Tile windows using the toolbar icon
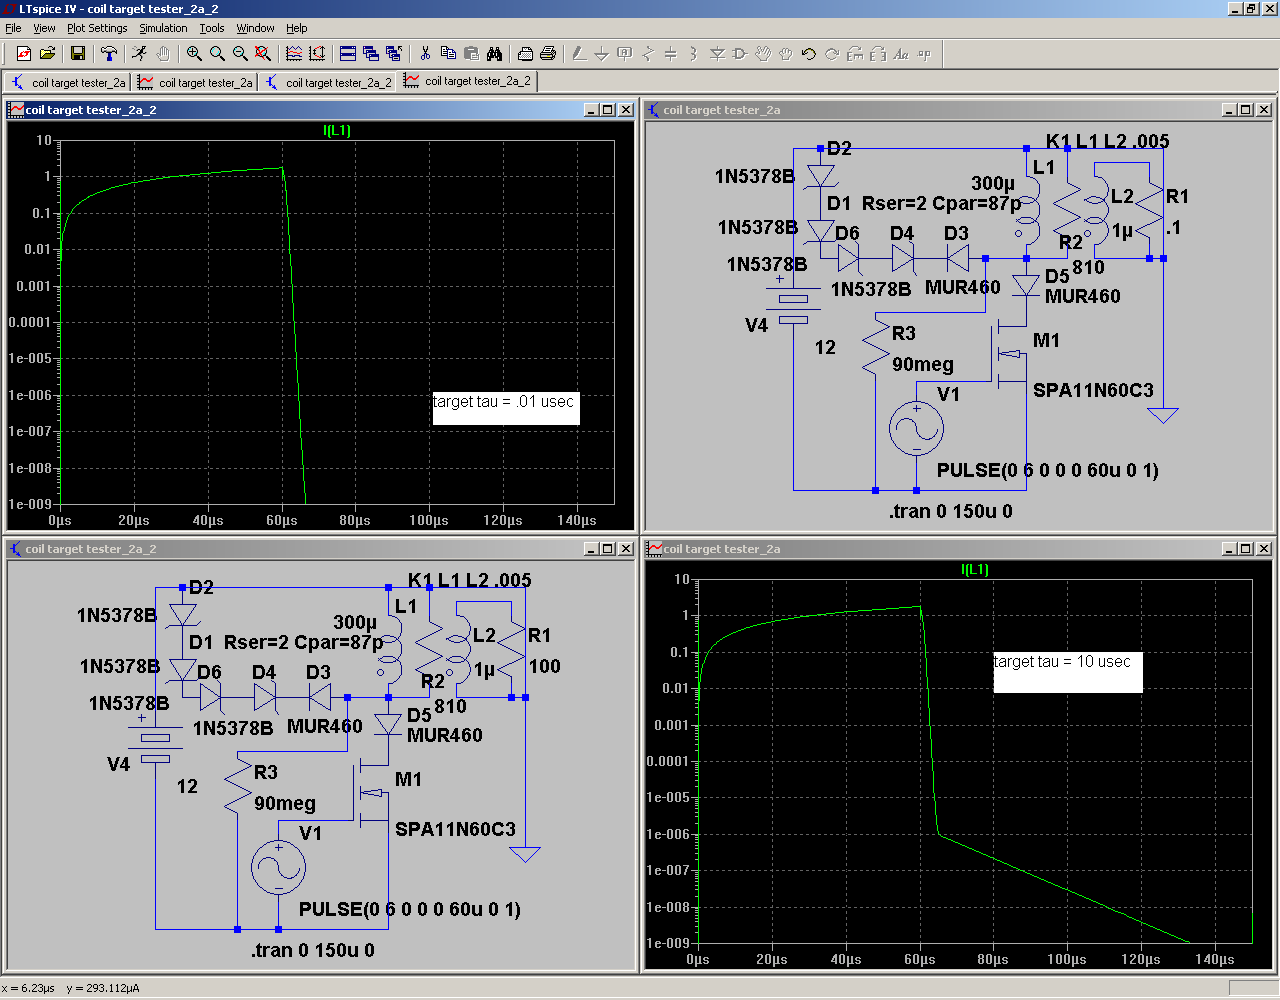Viewport: 1280px width, 1000px height. tap(348, 54)
